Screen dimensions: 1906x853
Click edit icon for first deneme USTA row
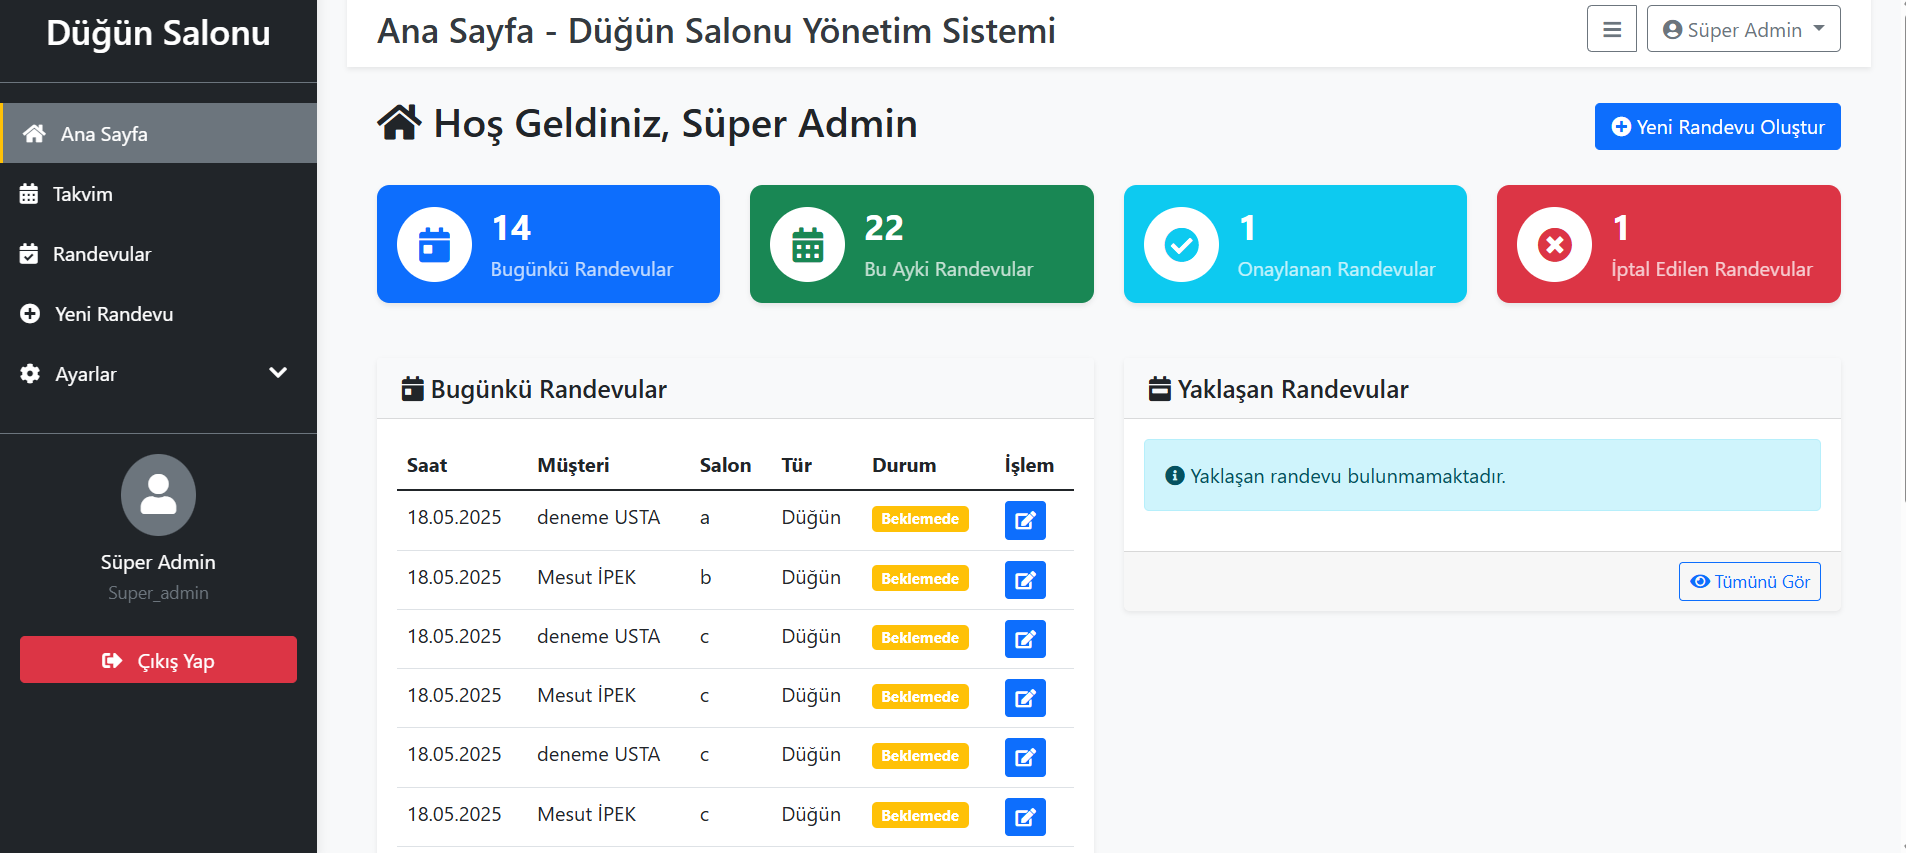click(x=1025, y=520)
